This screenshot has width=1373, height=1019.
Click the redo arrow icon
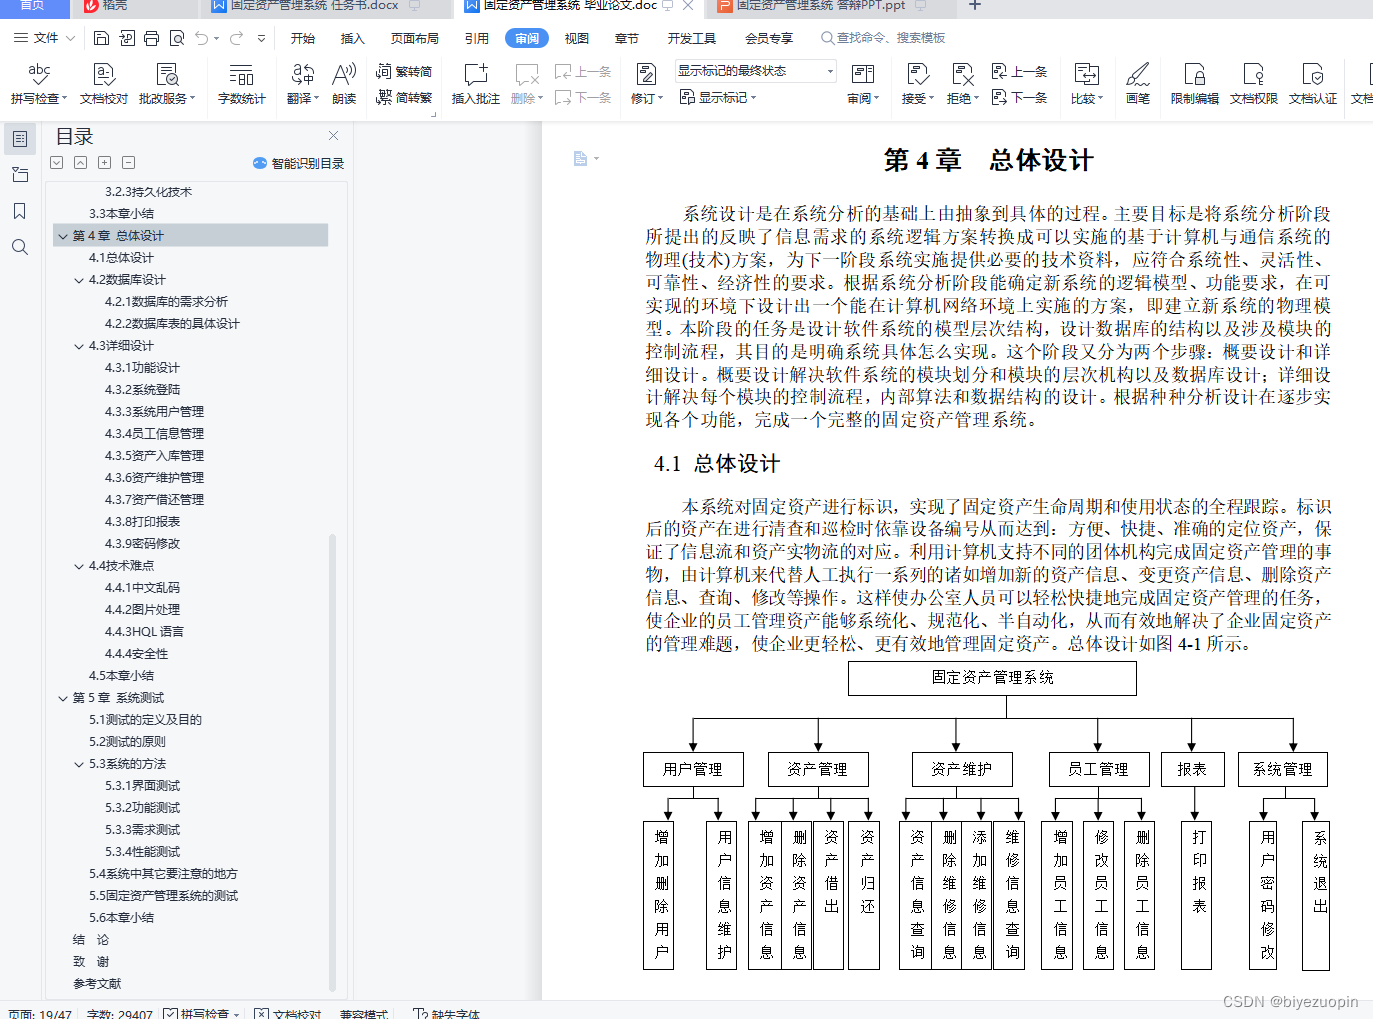click(236, 38)
